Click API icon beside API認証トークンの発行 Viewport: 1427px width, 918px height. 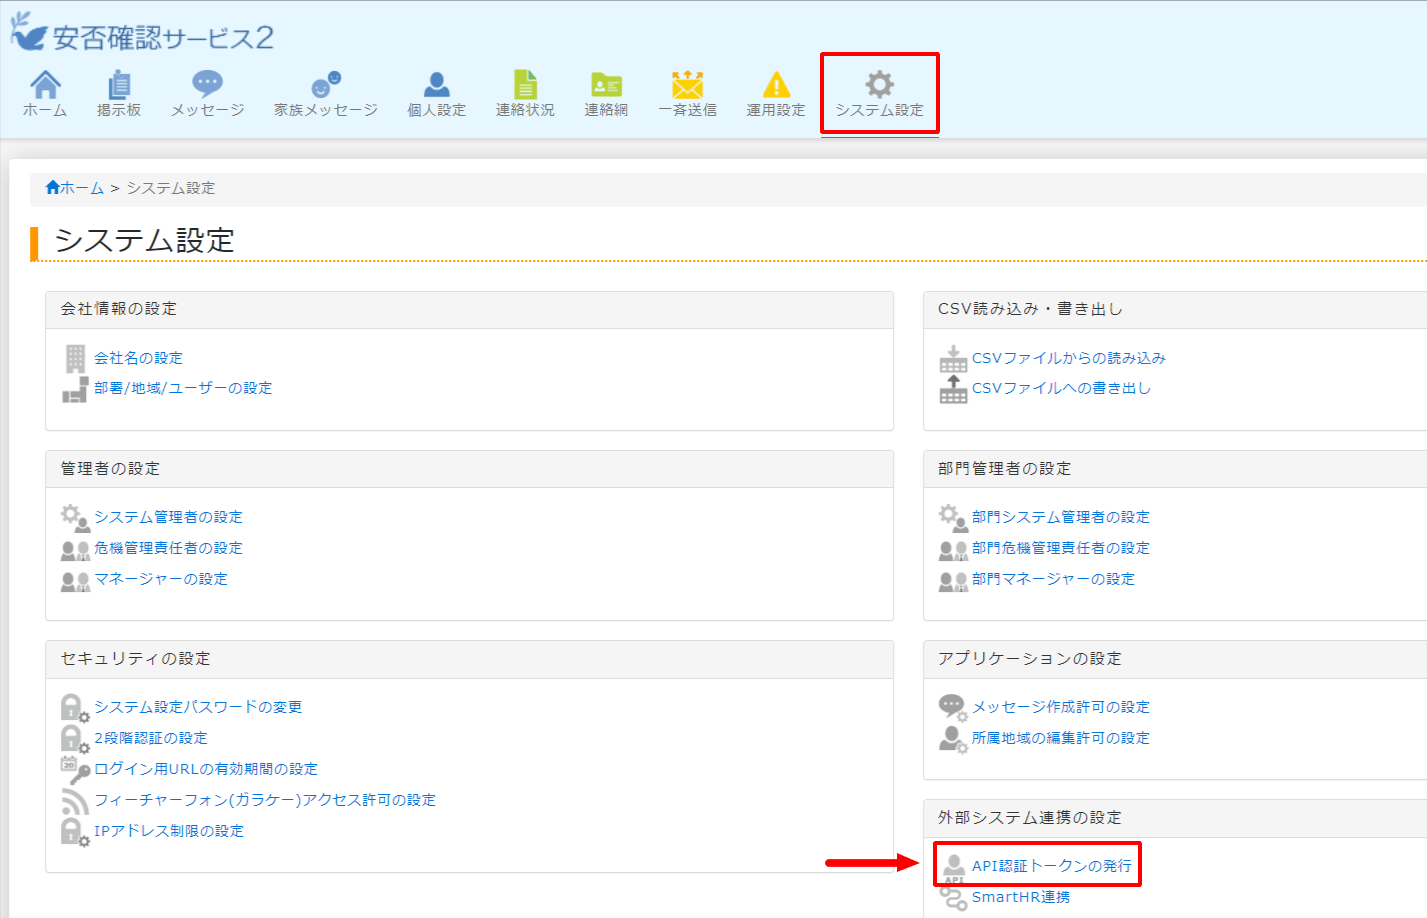[x=955, y=868]
